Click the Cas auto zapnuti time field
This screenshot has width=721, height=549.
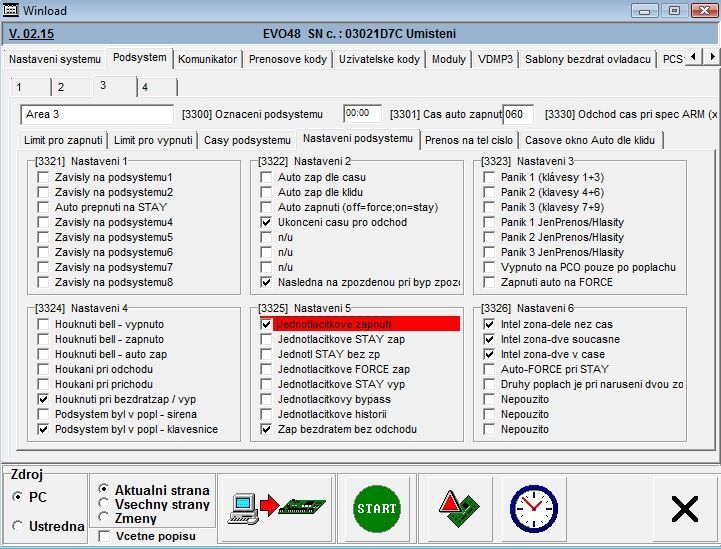pos(362,114)
